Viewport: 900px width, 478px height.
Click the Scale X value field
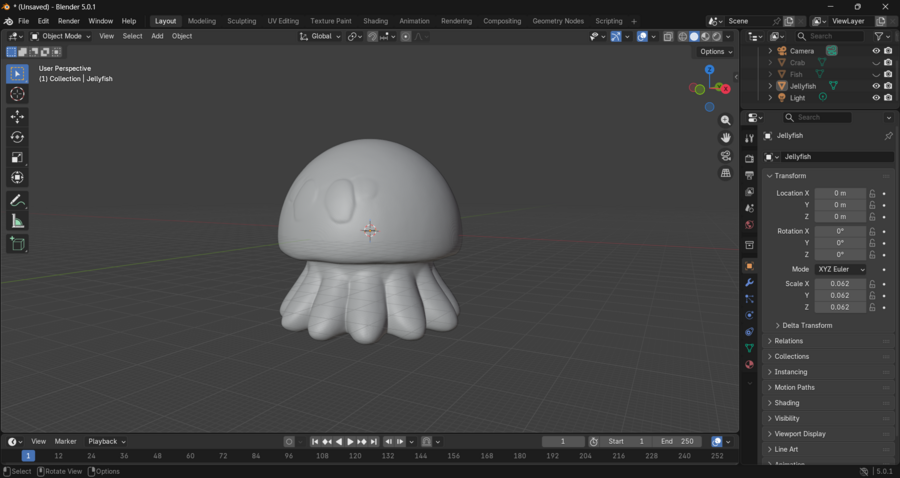[840, 284]
